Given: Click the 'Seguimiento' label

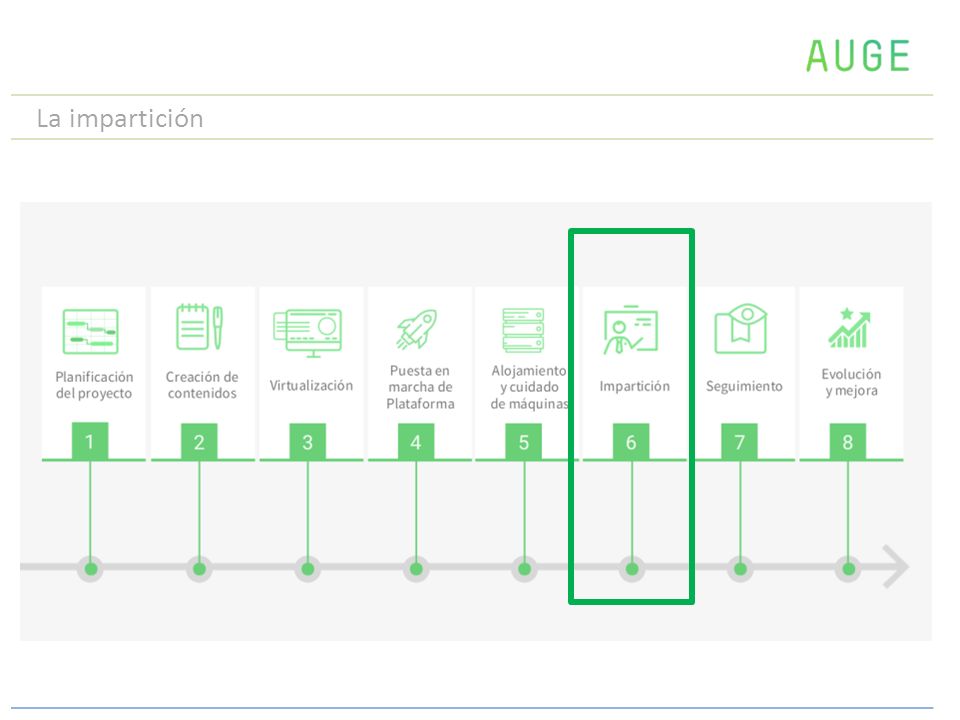Looking at the screenshot, I should point(744,386).
